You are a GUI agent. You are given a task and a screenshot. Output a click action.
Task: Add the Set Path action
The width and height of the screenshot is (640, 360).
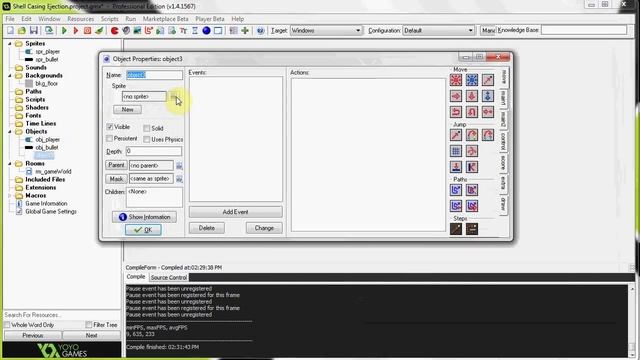[456, 190]
